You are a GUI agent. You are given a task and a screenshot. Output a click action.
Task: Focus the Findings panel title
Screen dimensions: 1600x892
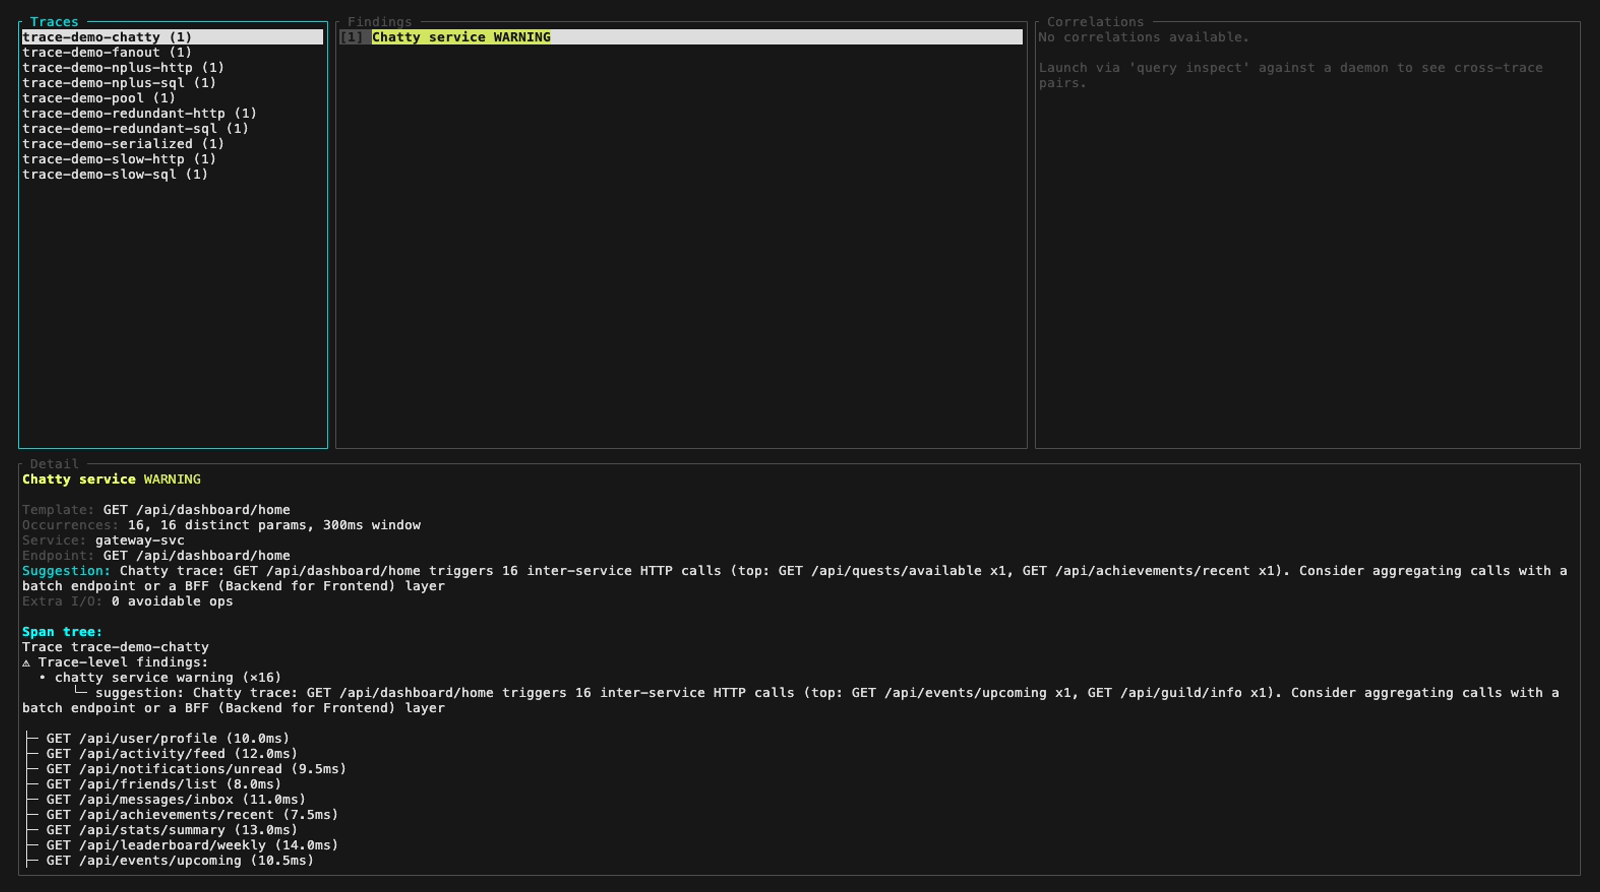click(379, 22)
